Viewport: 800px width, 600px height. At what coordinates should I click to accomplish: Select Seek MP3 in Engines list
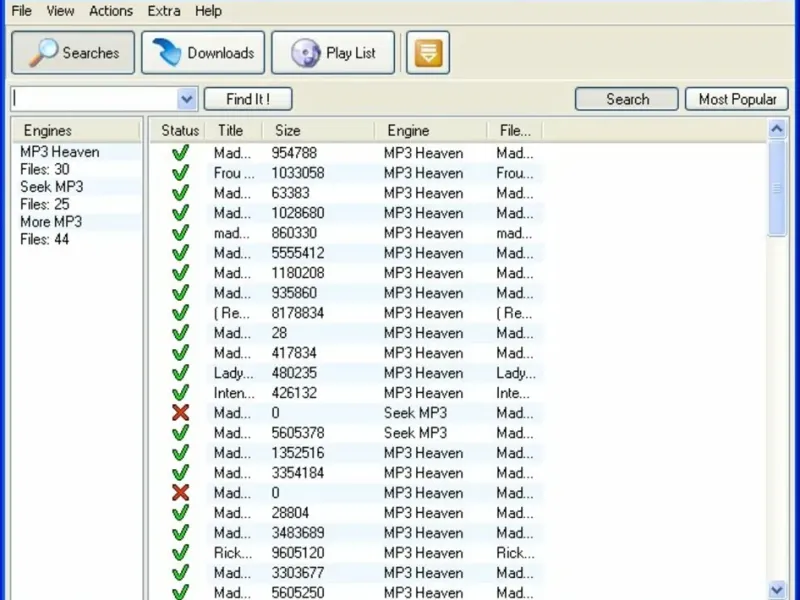[52, 187]
